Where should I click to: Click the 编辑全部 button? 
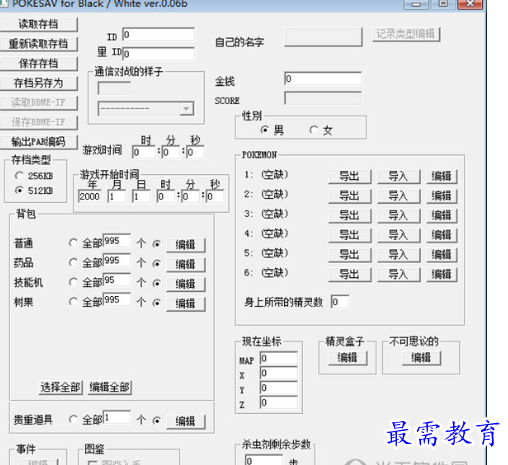click(x=110, y=387)
